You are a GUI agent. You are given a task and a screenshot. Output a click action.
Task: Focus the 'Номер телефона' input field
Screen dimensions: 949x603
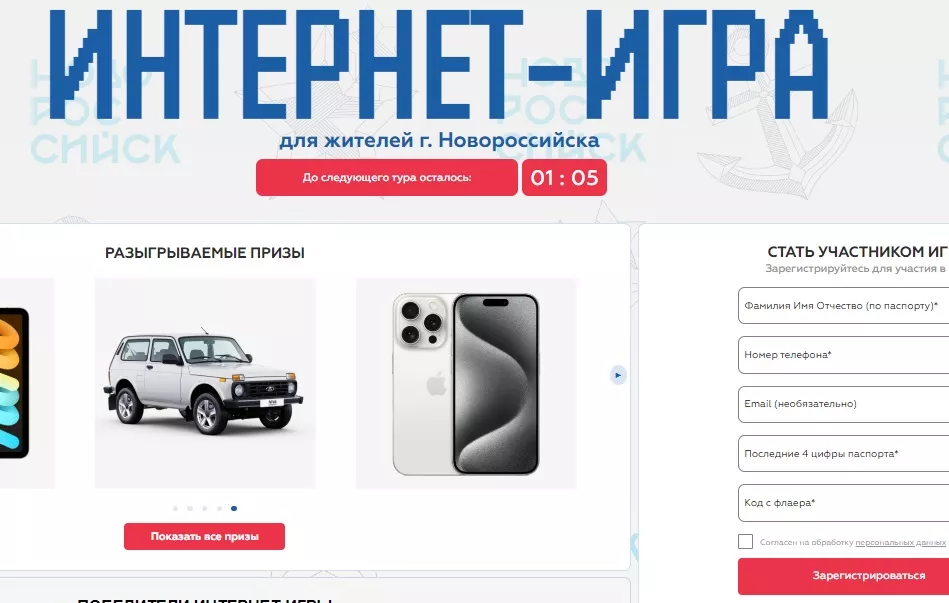[x=844, y=355]
